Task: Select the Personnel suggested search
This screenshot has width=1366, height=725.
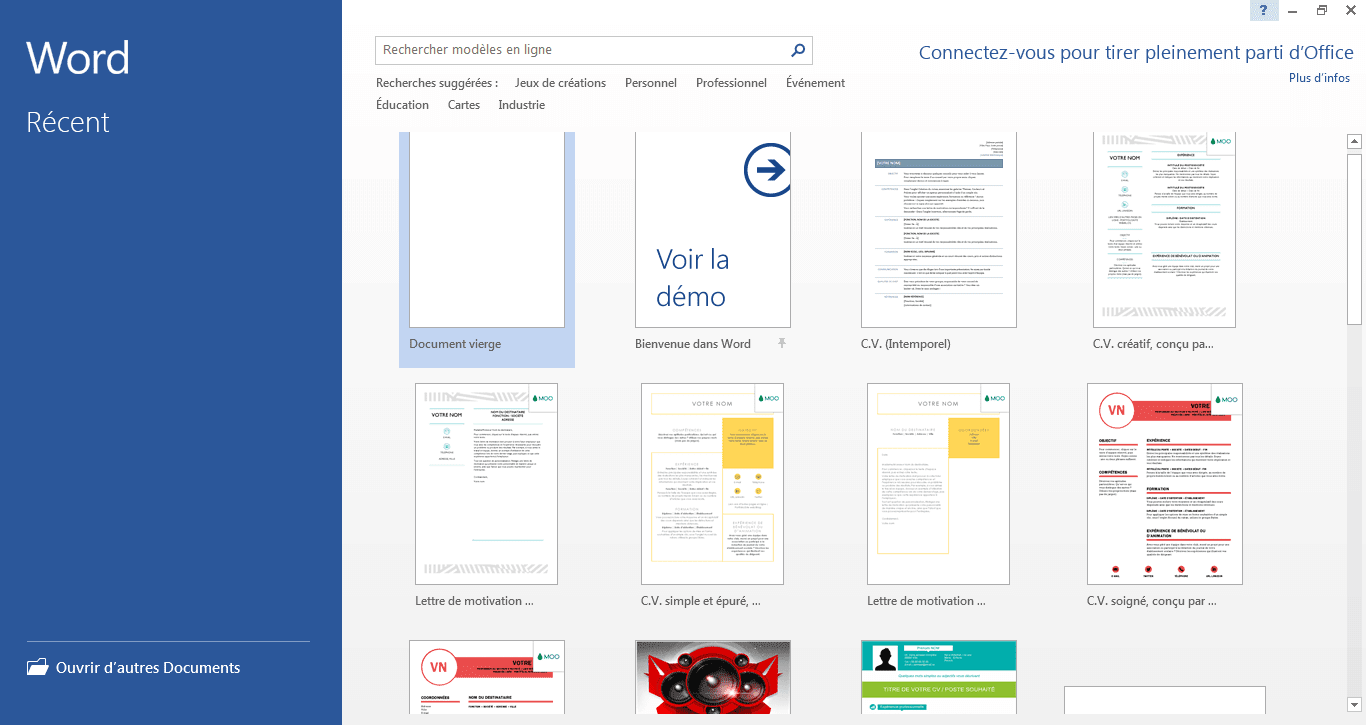Action: click(x=651, y=83)
